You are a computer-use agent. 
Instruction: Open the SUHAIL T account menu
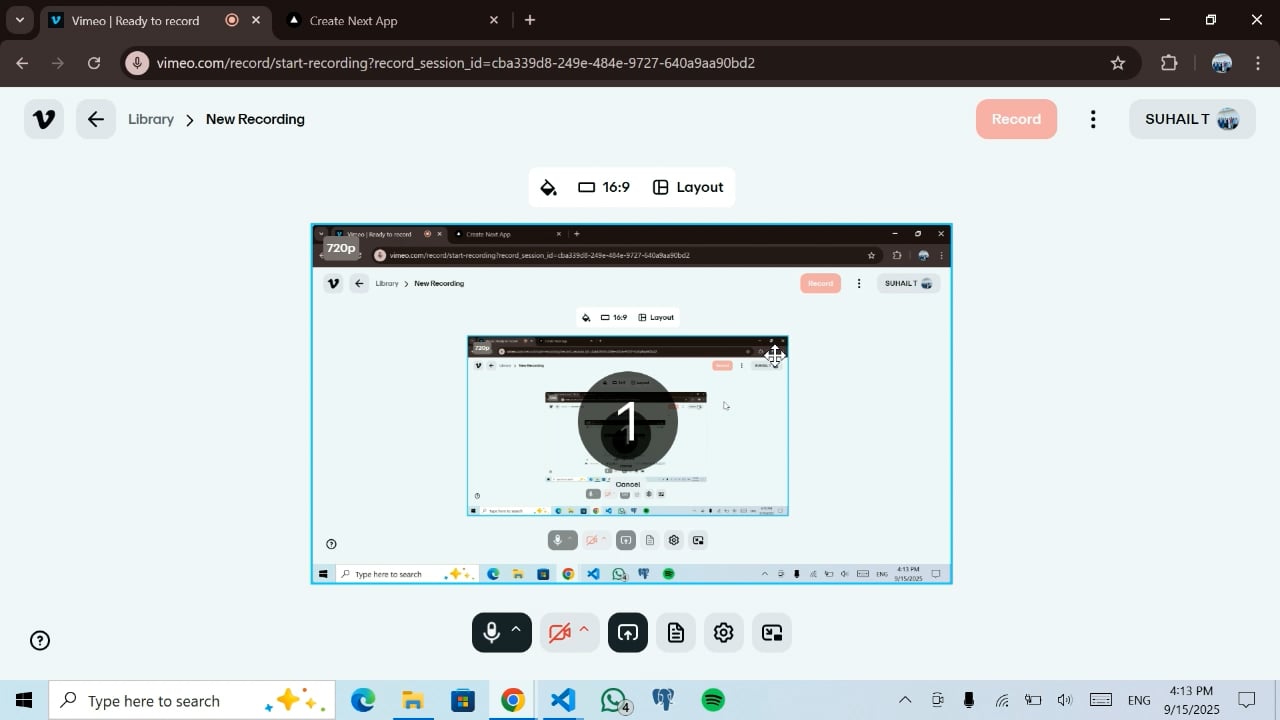pyautogui.click(x=1192, y=119)
